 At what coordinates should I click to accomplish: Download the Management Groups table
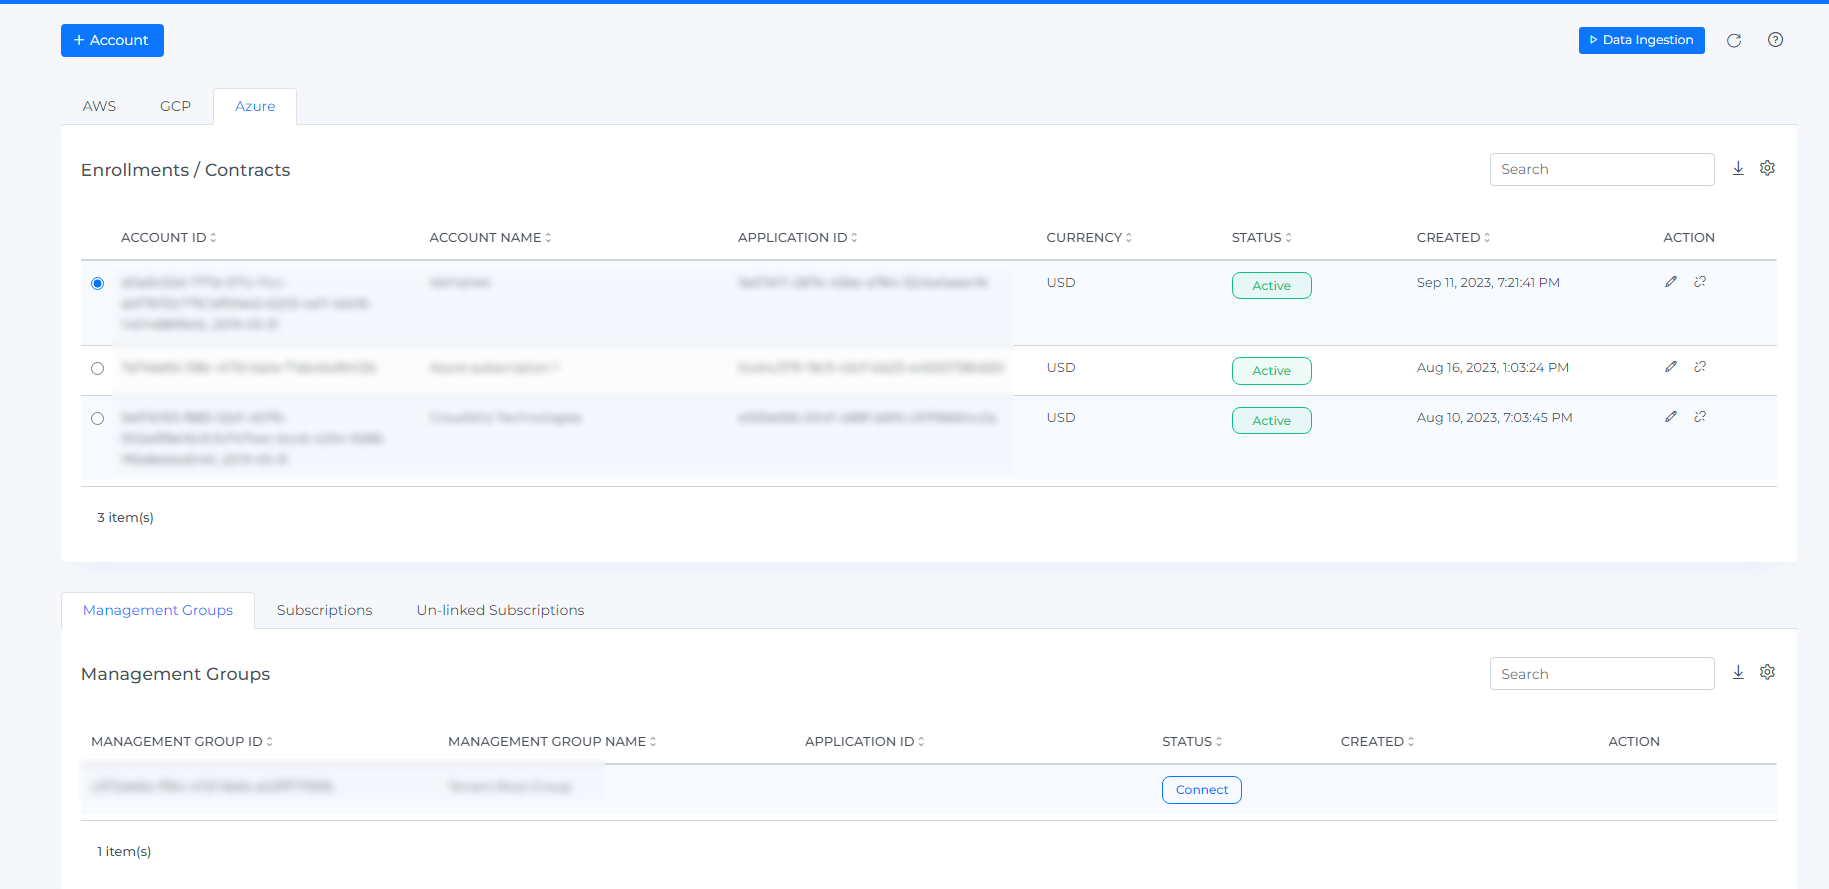pyautogui.click(x=1738, y=672)
